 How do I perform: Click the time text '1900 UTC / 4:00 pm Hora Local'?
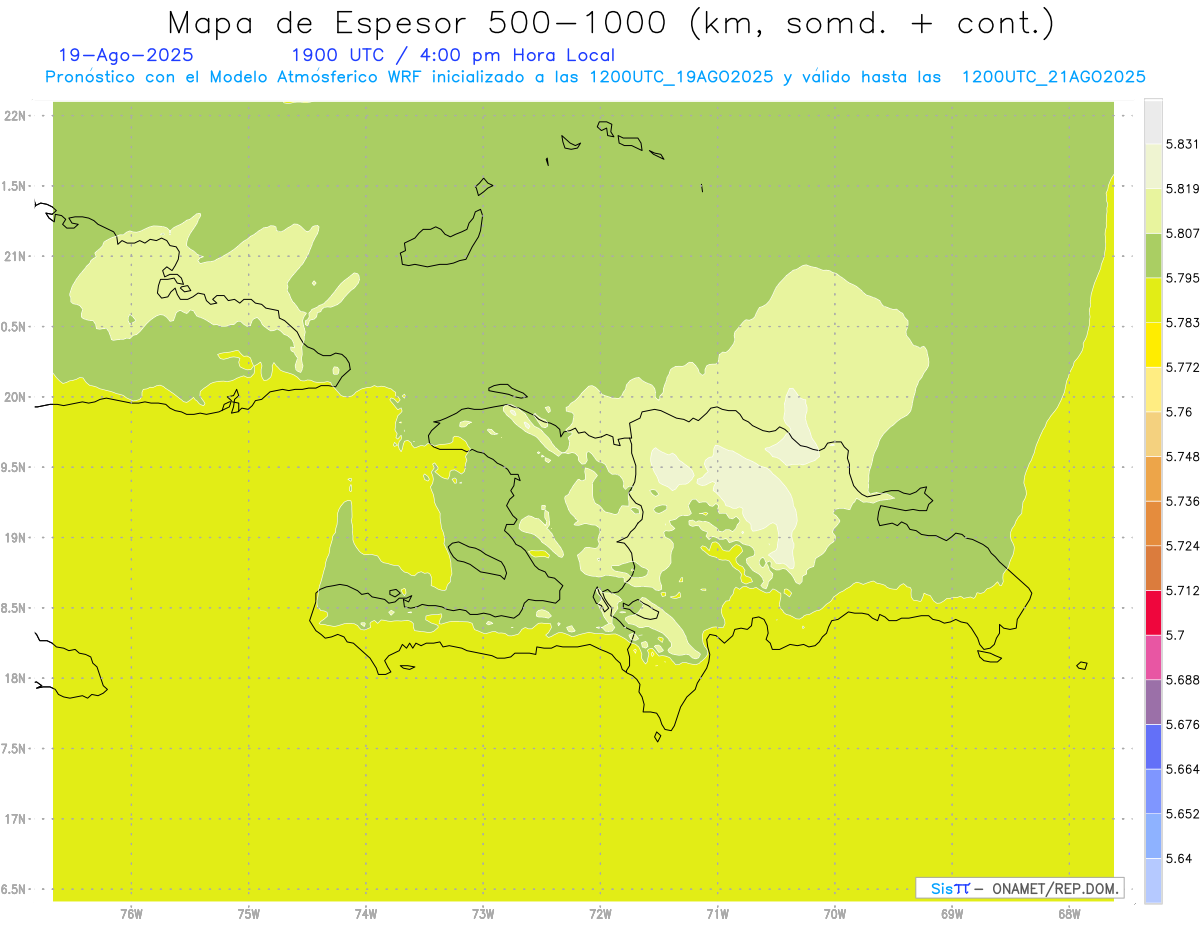pos(452,55)
